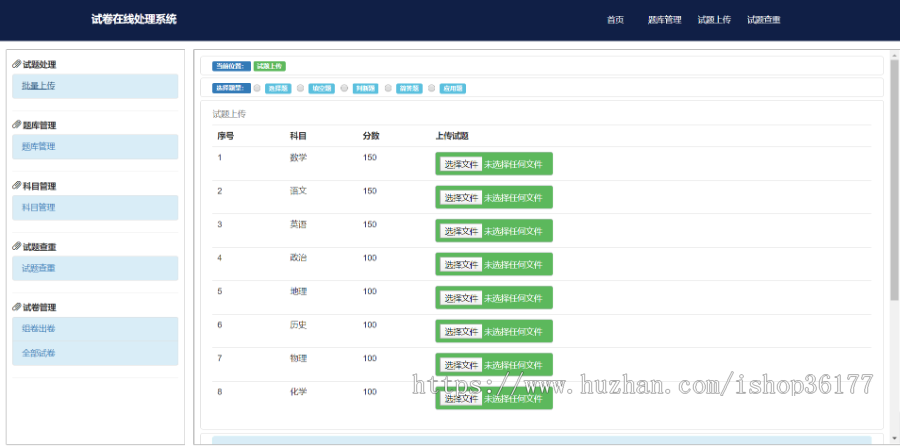This screenshot has height=448, width=900.
Task: Open 试题查重 in the top navigation
Action: (x=763, y=20)
